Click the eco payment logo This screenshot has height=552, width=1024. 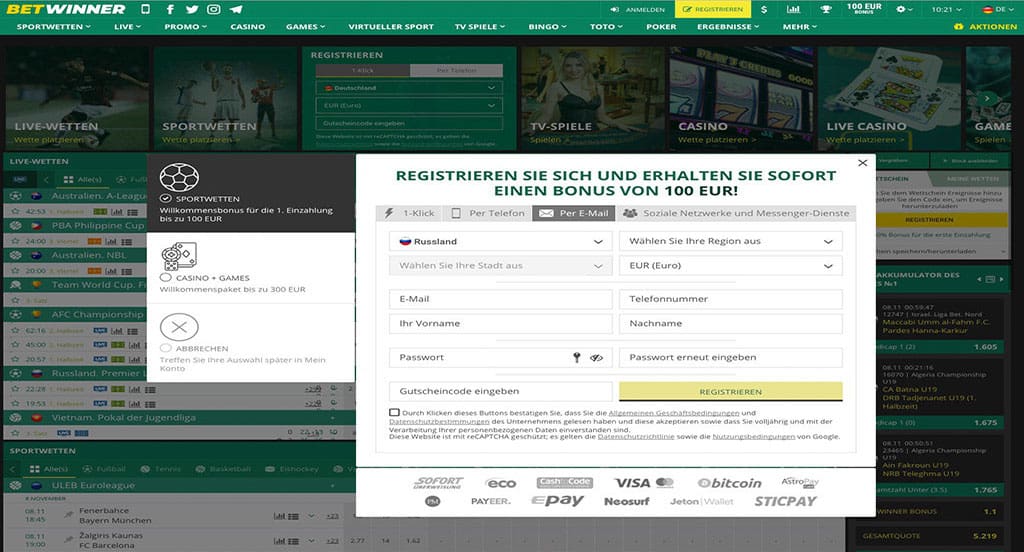click(x=501, y=483)
